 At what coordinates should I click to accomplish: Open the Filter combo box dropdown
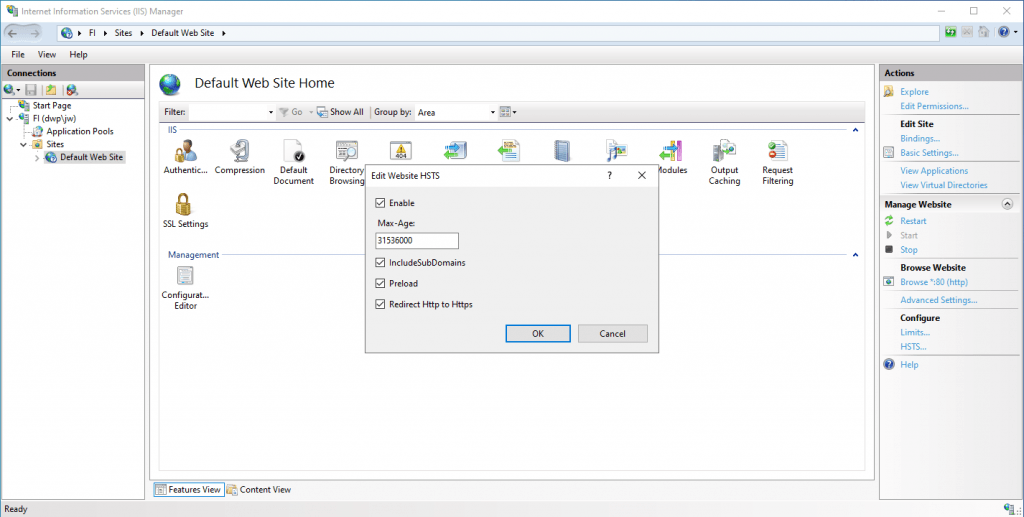[271, 112]
